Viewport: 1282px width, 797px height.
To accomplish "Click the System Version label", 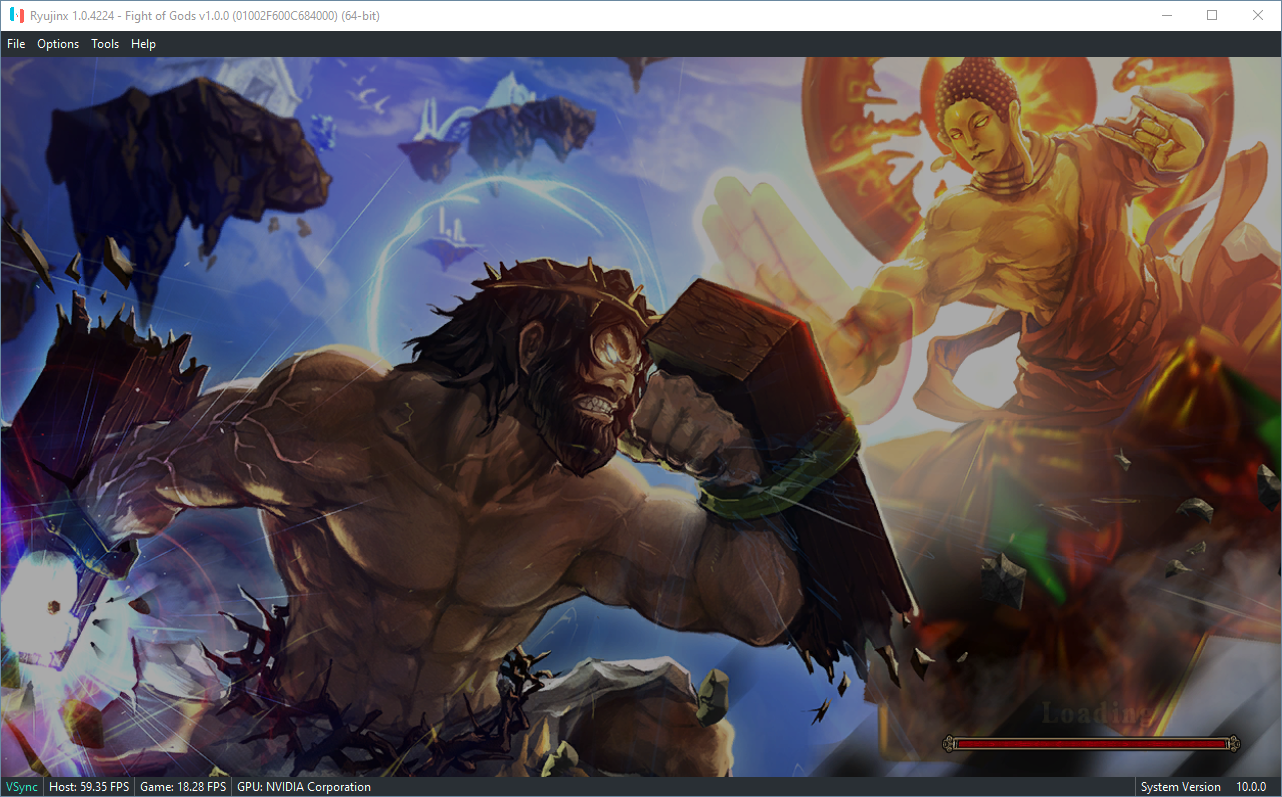I will [1181, 787].
